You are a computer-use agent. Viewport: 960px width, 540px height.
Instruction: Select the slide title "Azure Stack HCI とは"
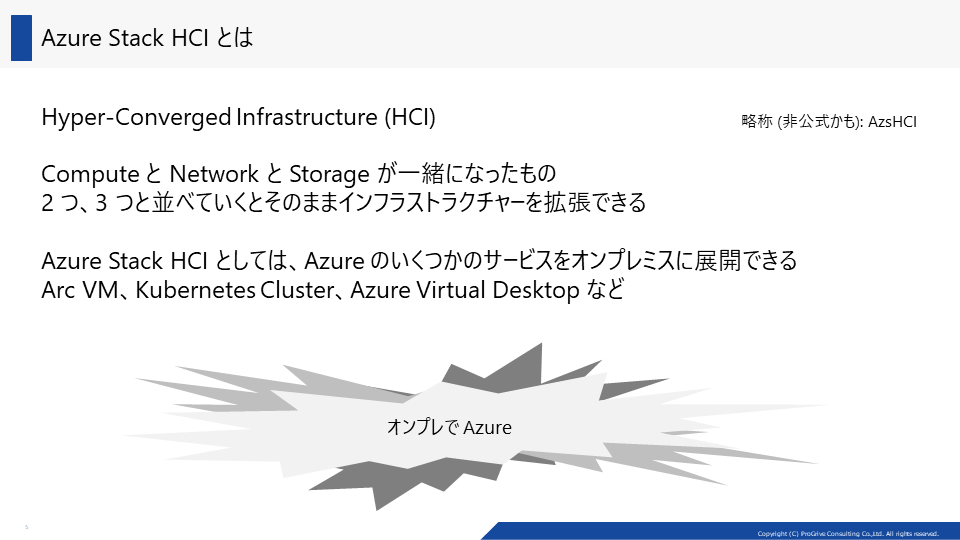(147, 38)
